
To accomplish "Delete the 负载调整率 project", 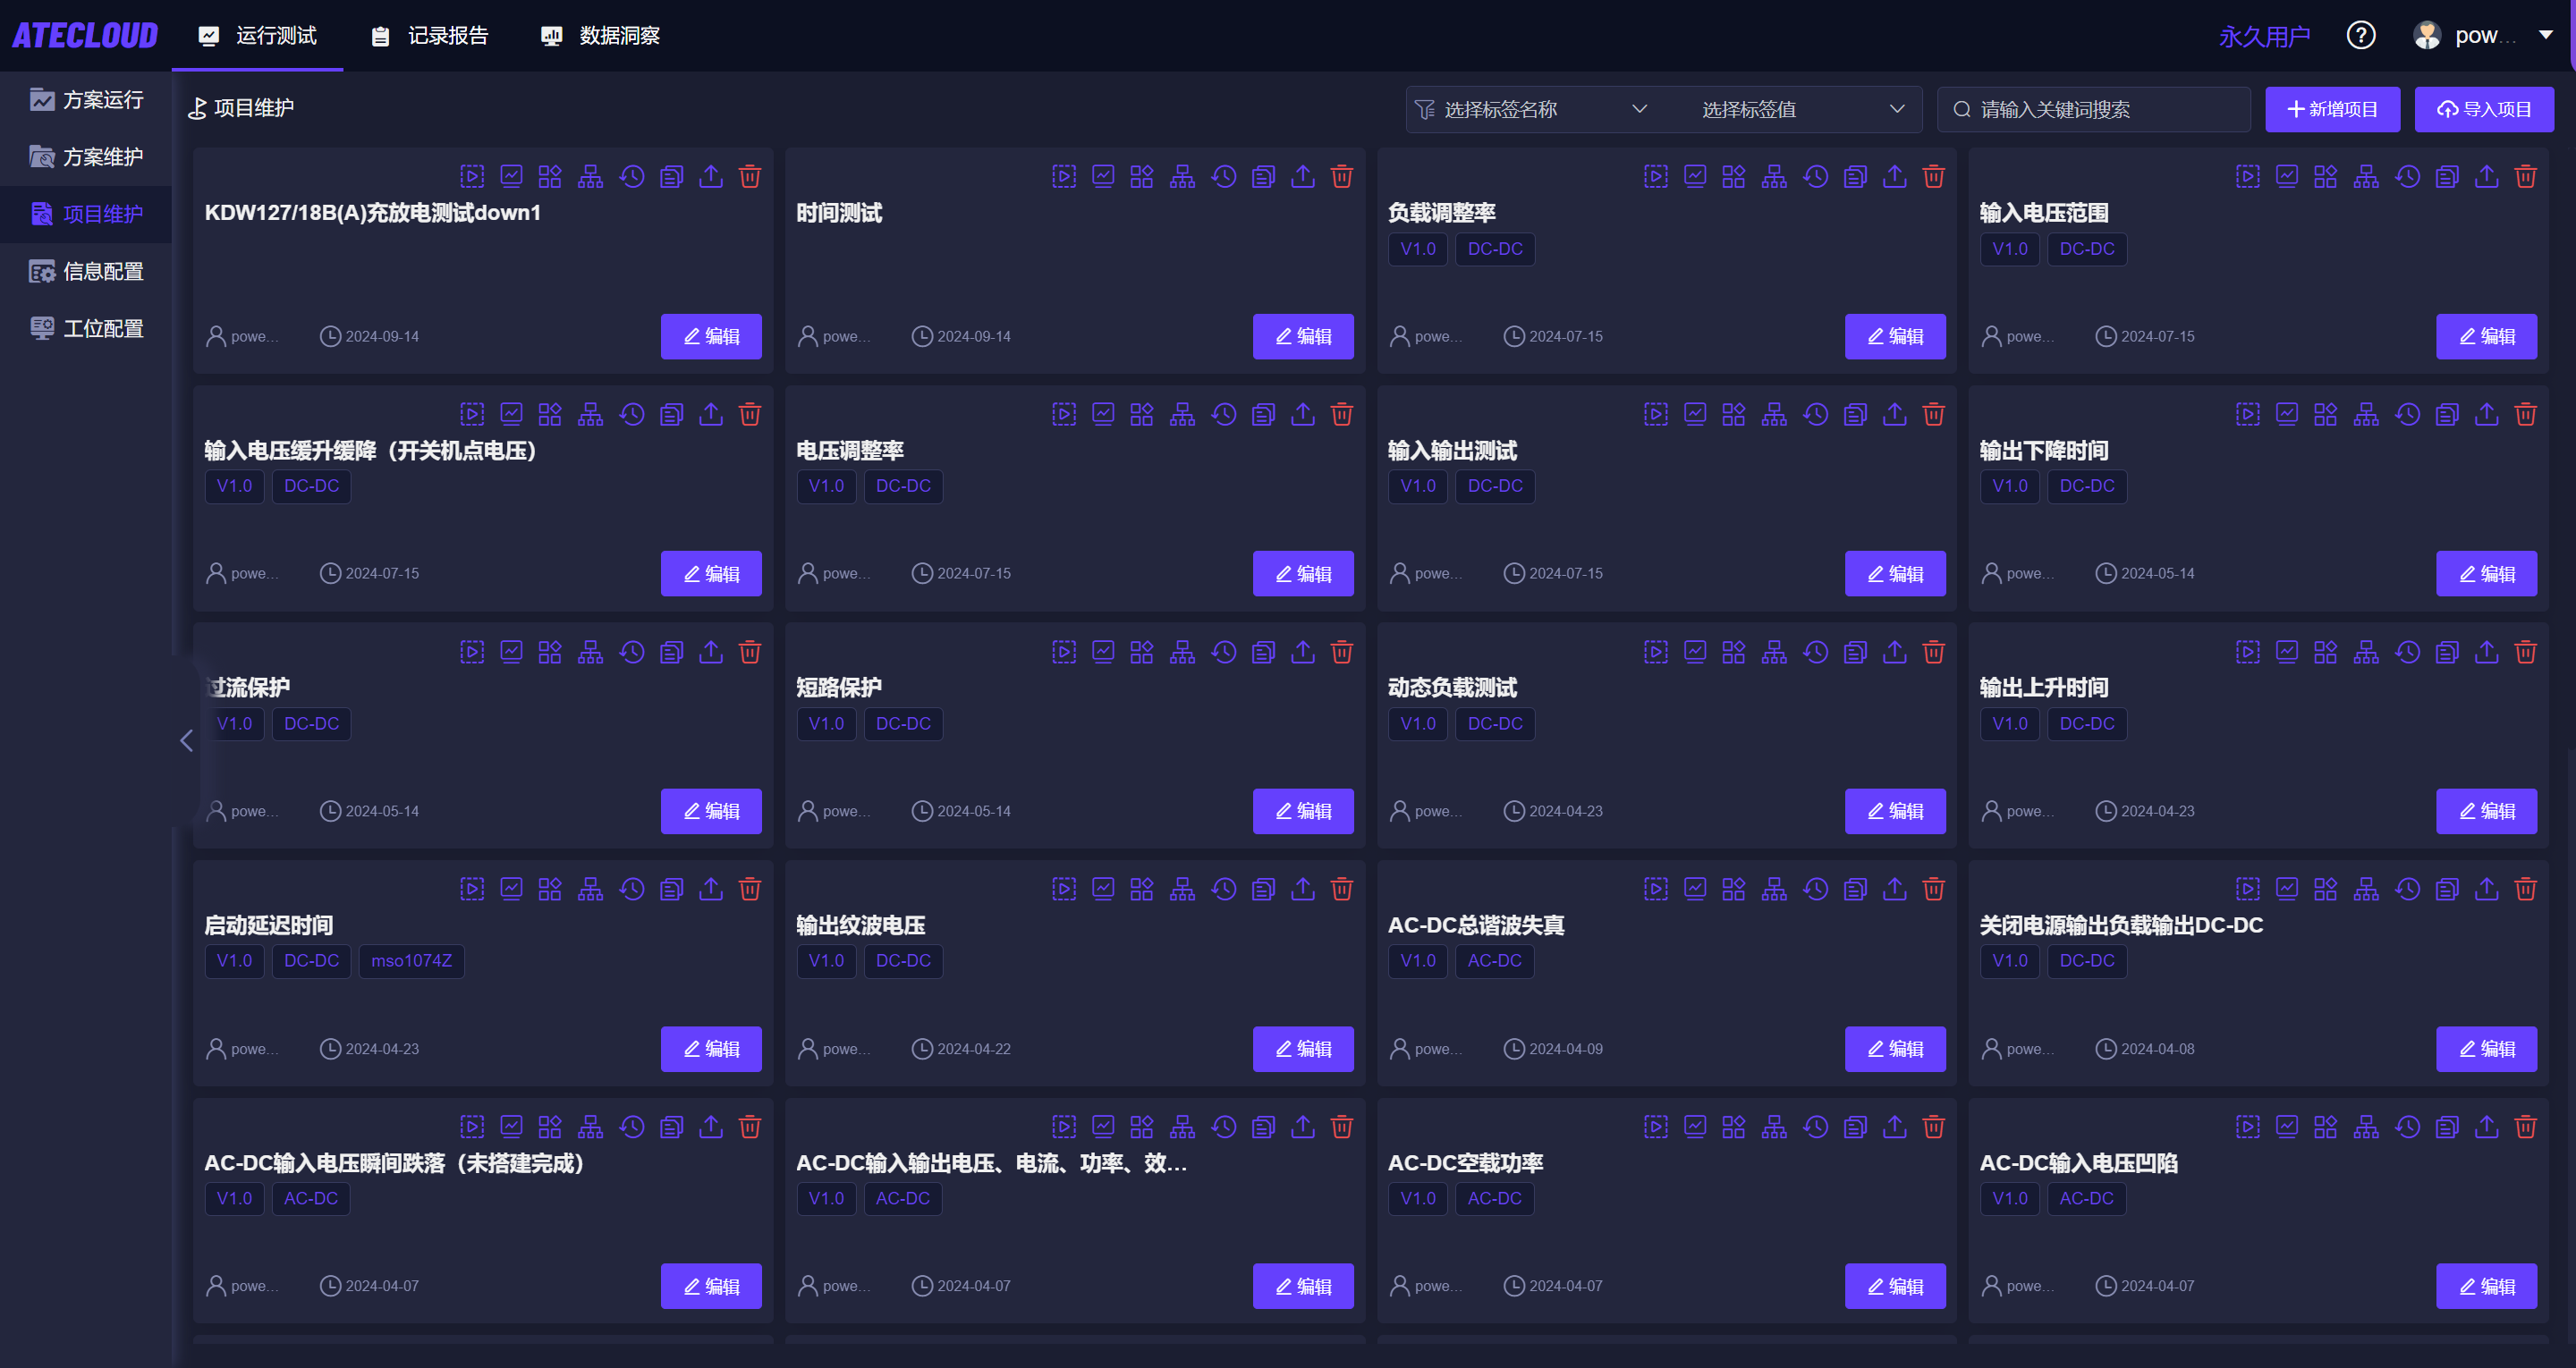I will [x=1933, y=177].
